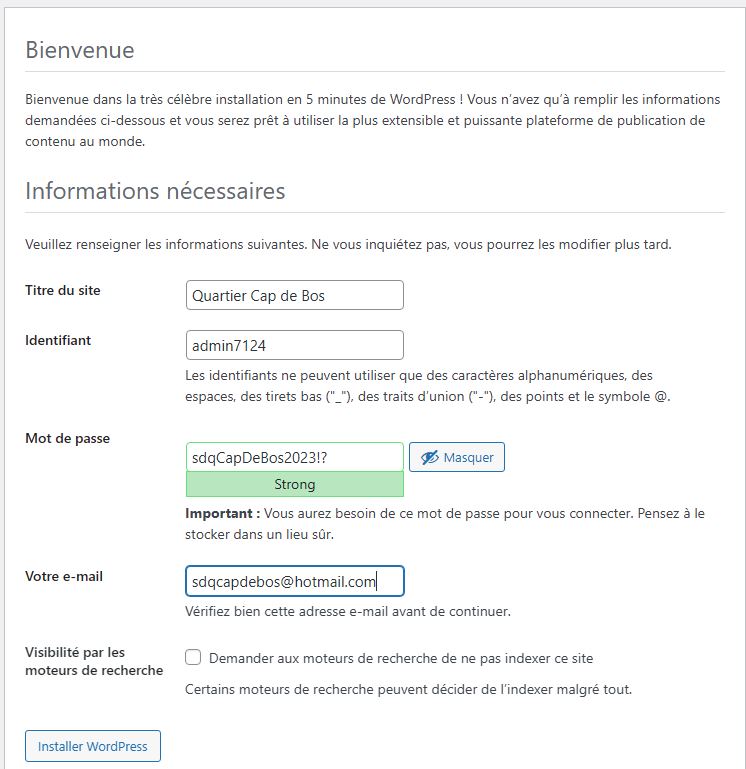Viewport: 746px width, 769px height.
Task: Click the Votre e-mail input field
Action: (x=295, y=581)
